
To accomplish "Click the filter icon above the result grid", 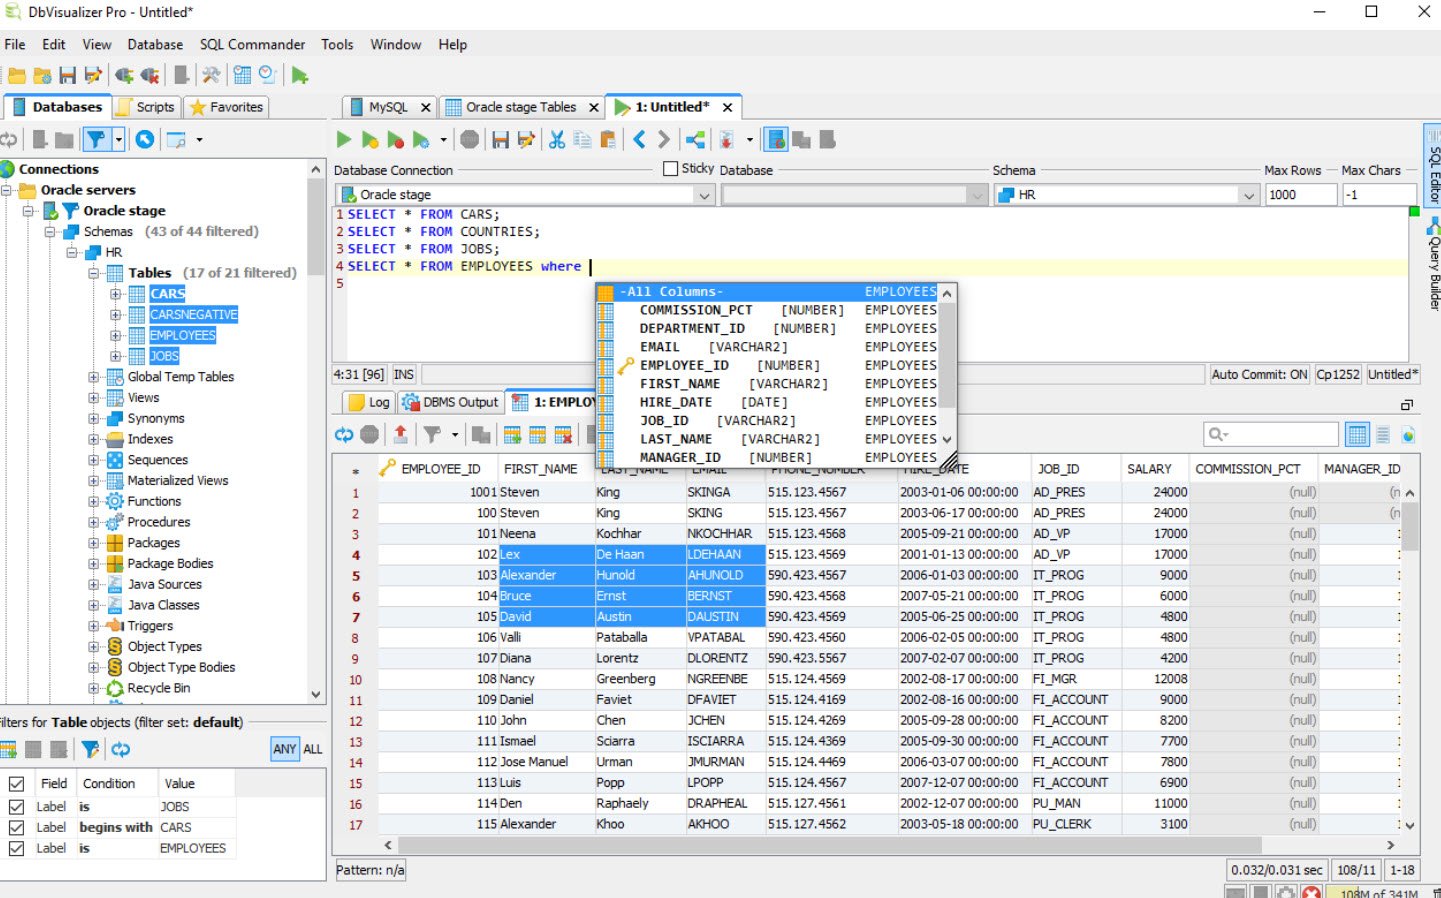I will (x=434, y=433).
